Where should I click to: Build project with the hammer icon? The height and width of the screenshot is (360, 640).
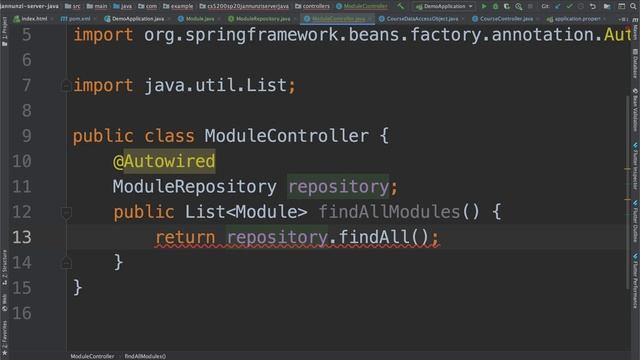click(400, 6)
